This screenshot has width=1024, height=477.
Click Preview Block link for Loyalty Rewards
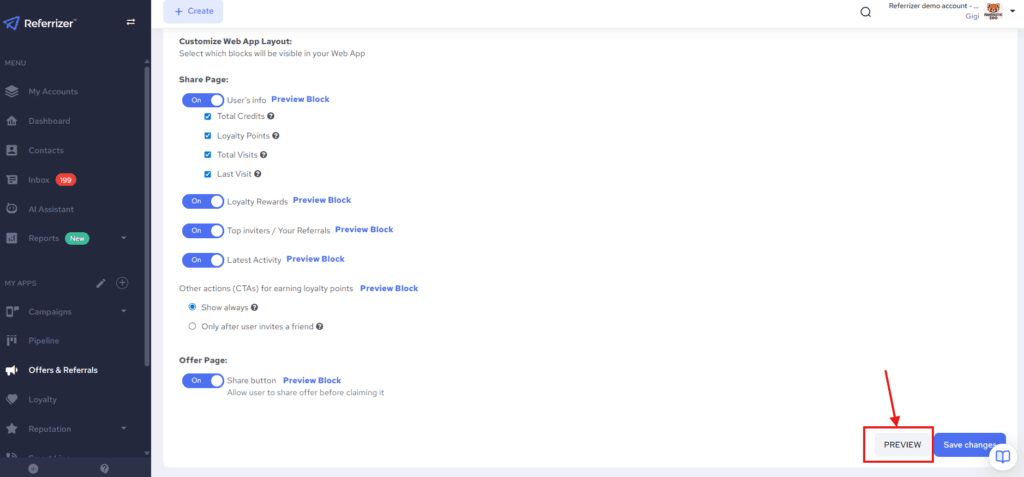pyautogui.click(x=322, y=200)
